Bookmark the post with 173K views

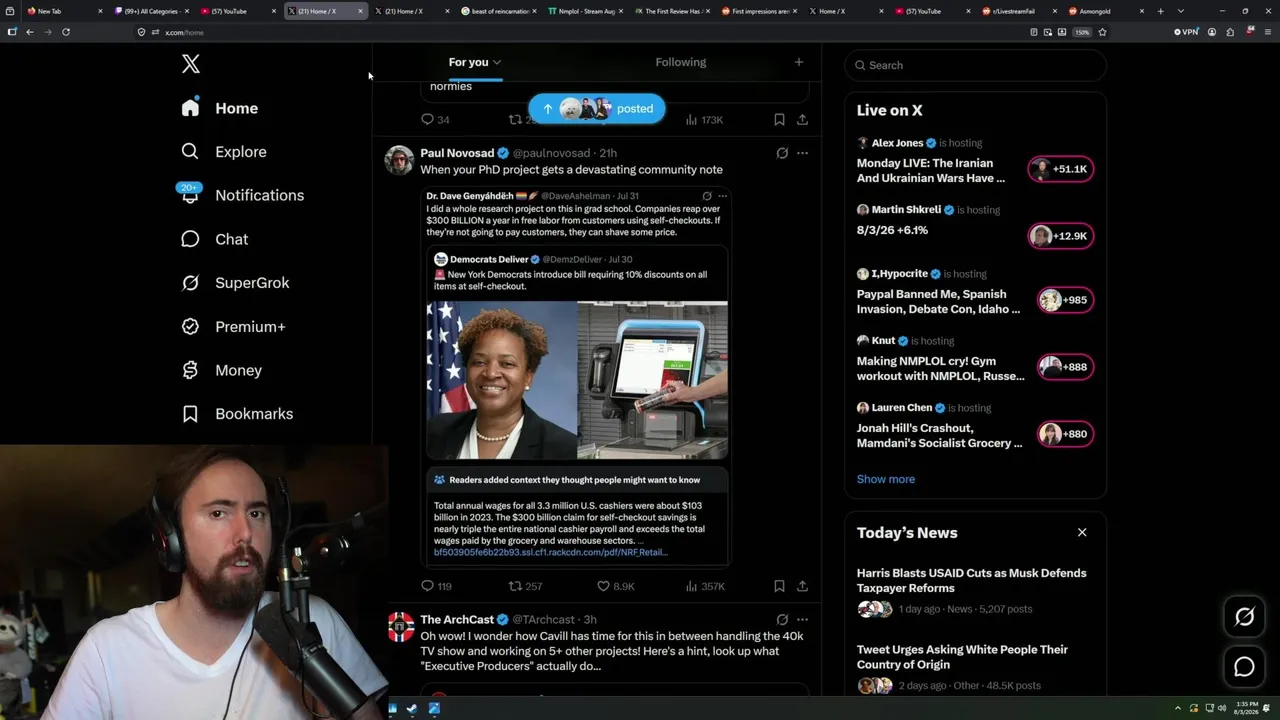pyautogui.click(x=779, y=120)
